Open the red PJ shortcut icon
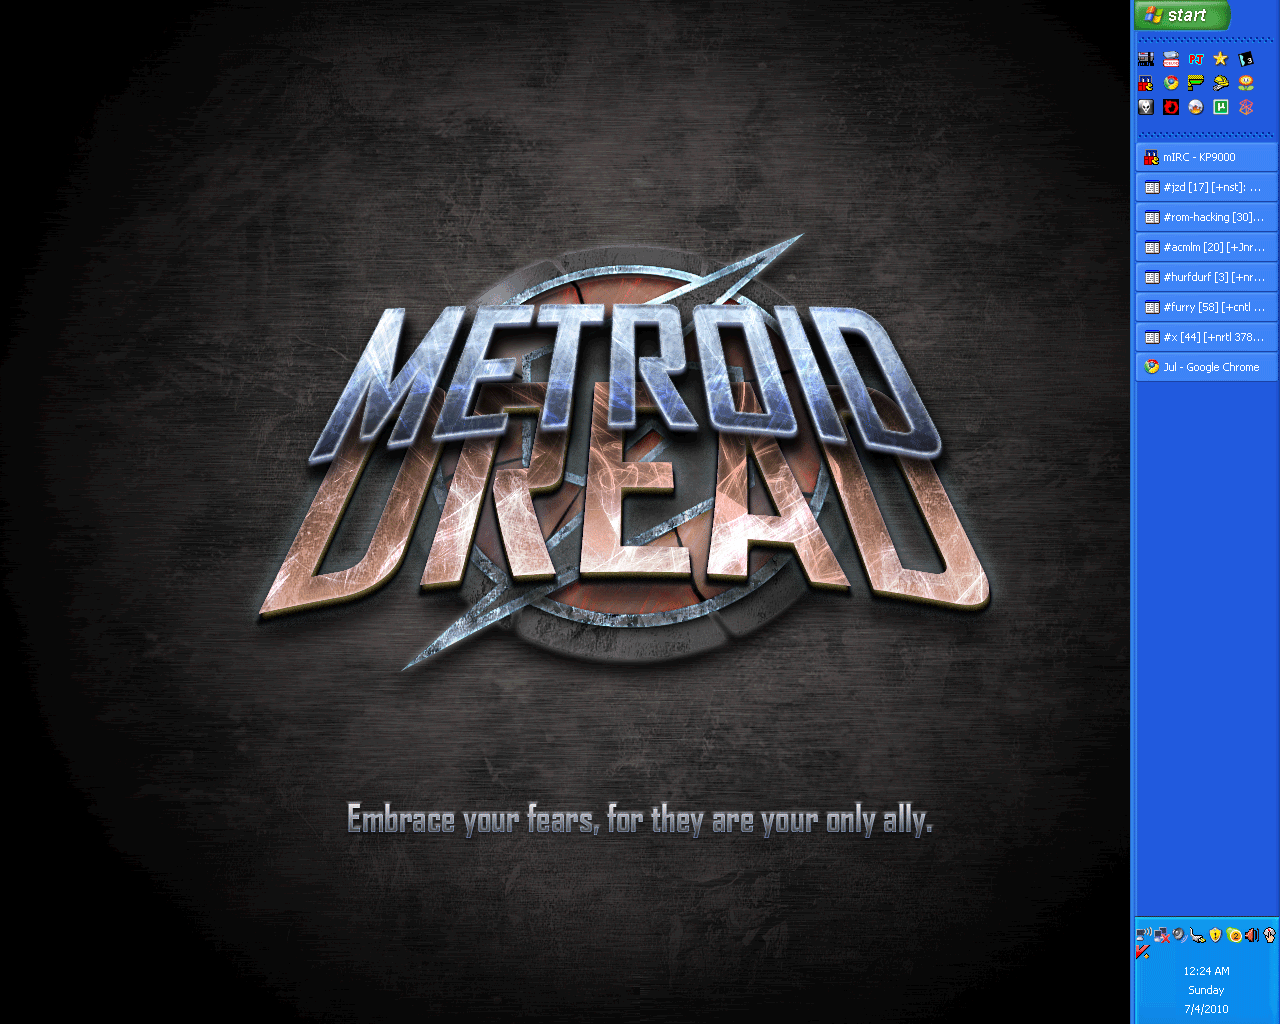The height and width of the screenshot is (1024, 1280). (x=1196, y=59)
